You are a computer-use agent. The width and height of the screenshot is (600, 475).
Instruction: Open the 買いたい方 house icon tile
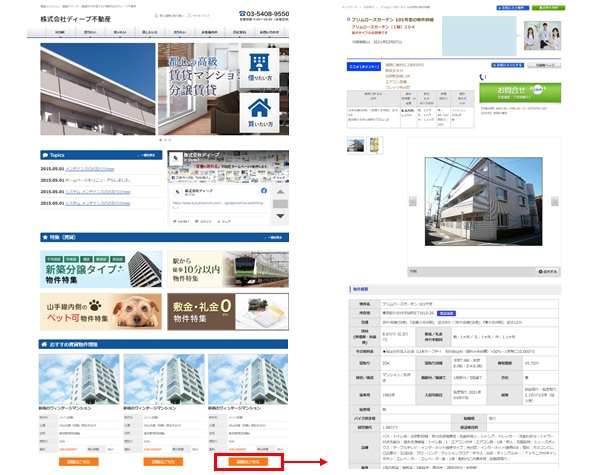click(259, 113)
